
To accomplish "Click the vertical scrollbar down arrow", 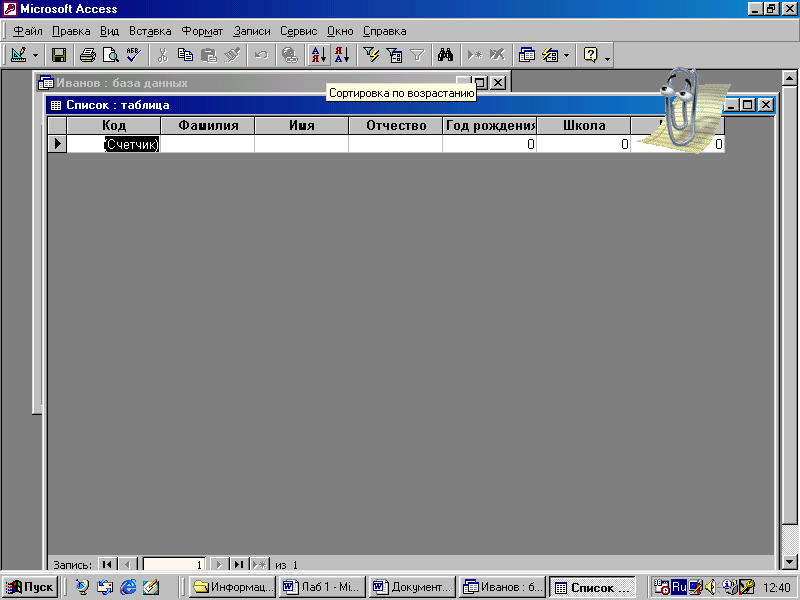I will [789, 562].
